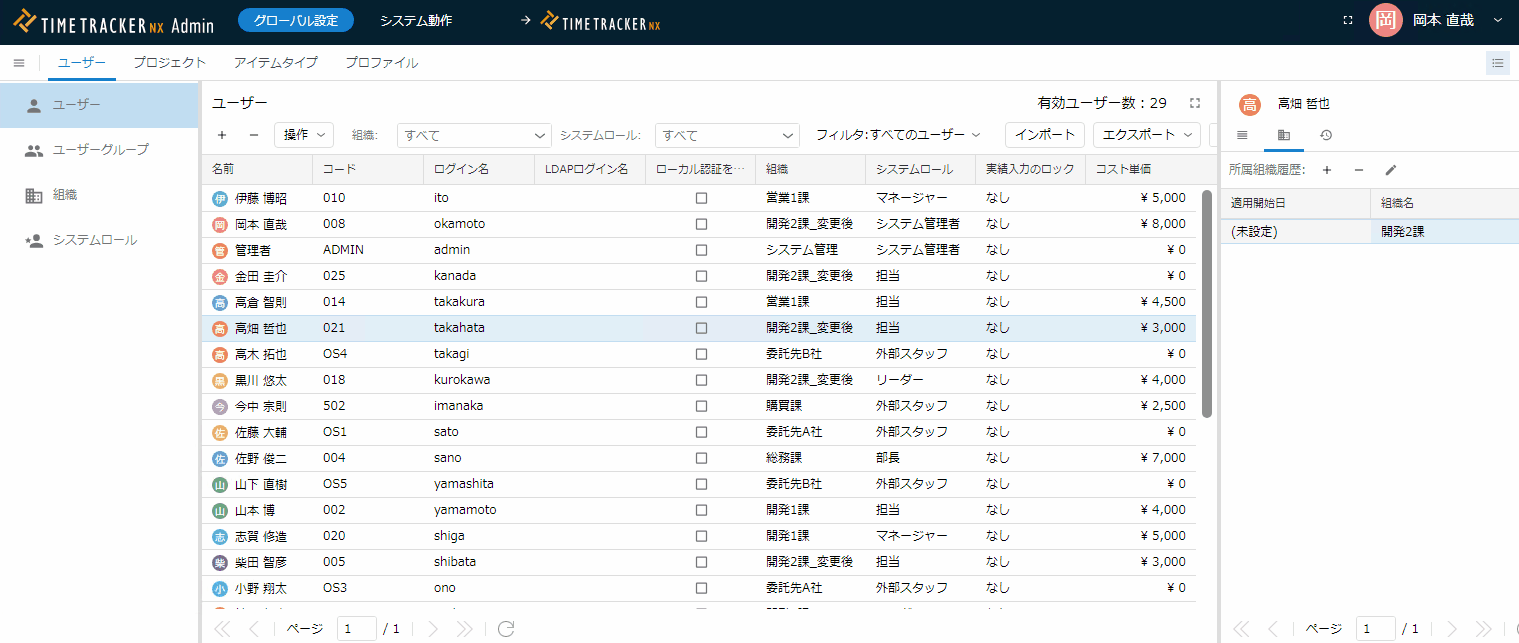Screen dimensions: 1519x643
Task: Check local auth box for 伊藤 博昭
Action: [x=701, y=198]
